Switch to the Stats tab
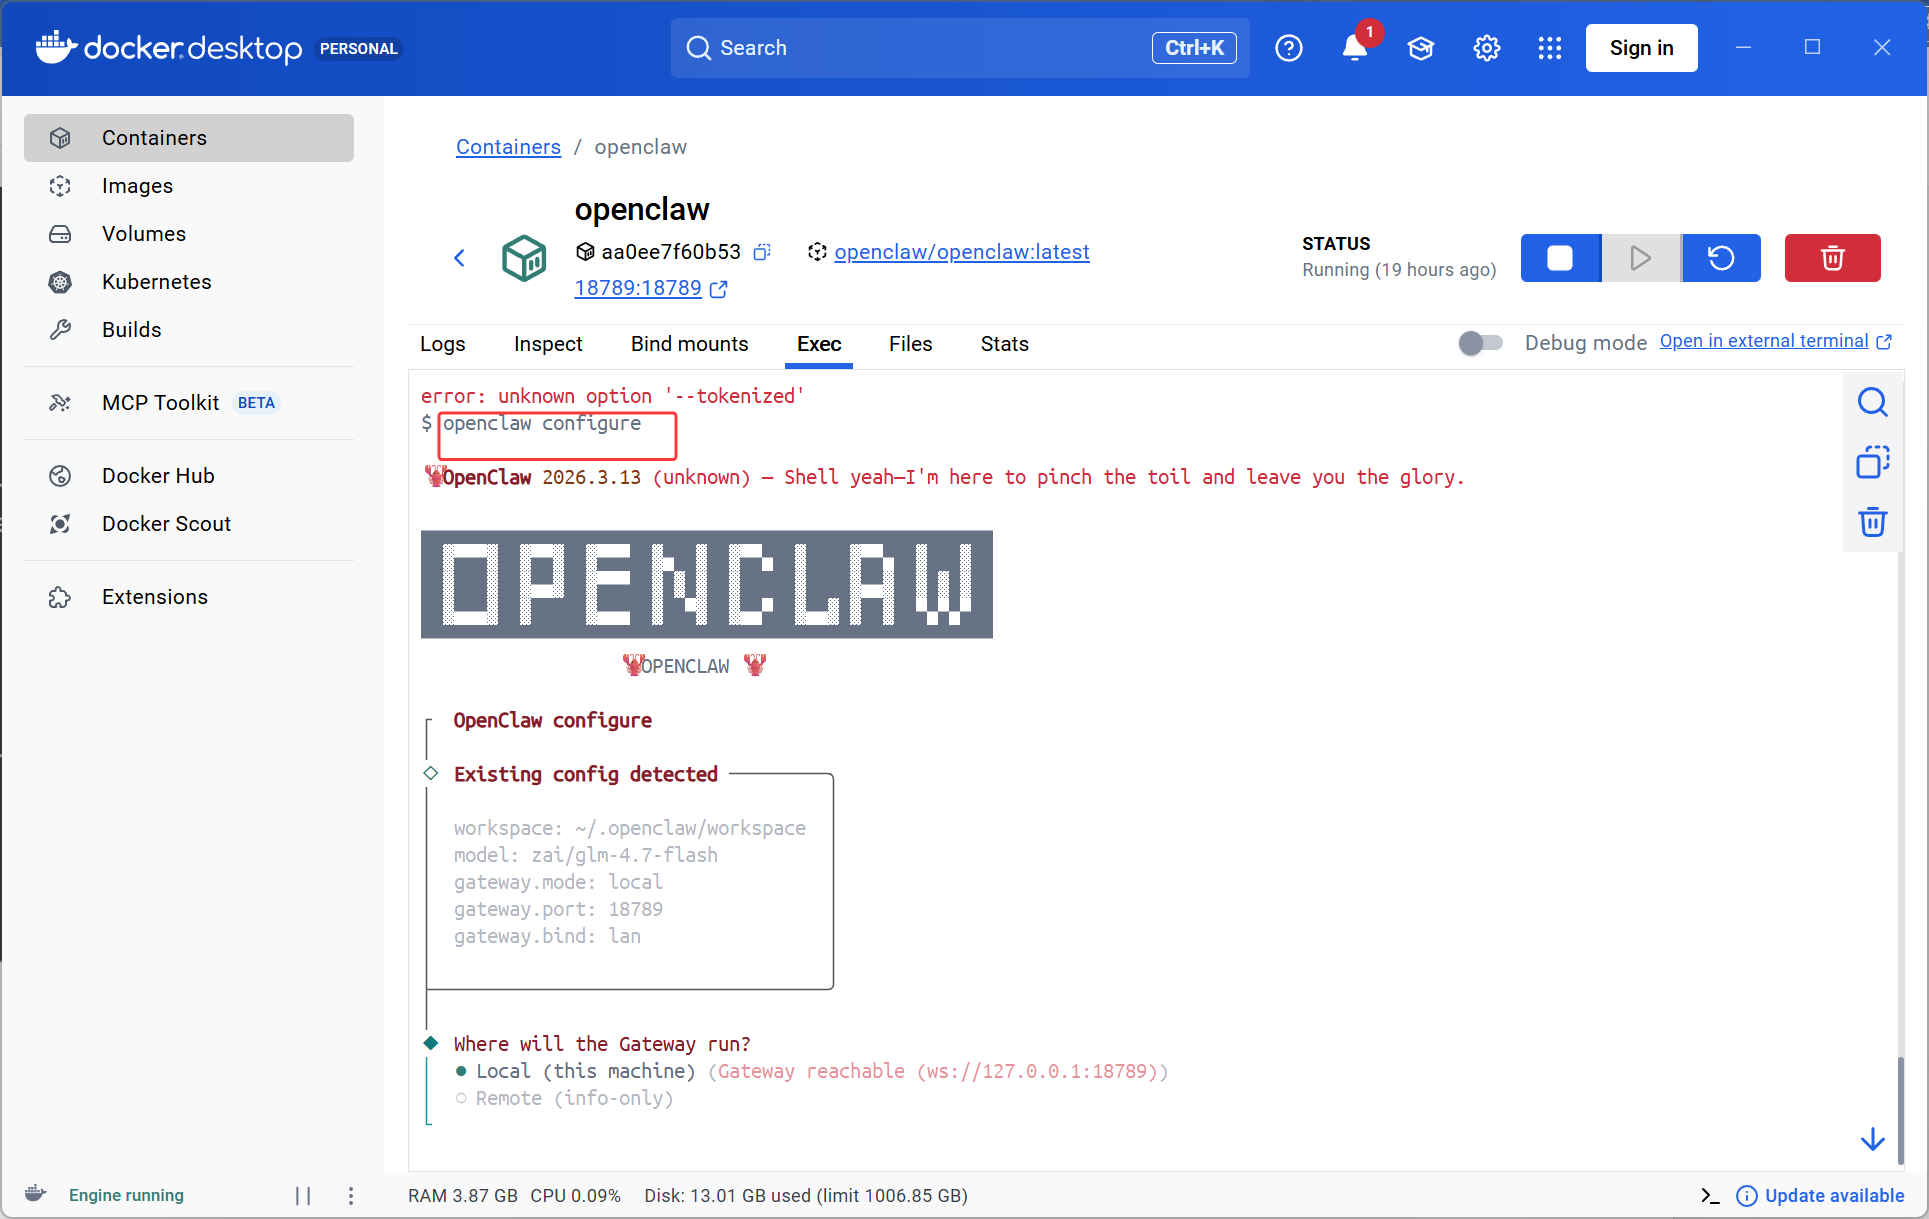The height and width of the screenshot is (1219, 1929). tap(1005, 344)
